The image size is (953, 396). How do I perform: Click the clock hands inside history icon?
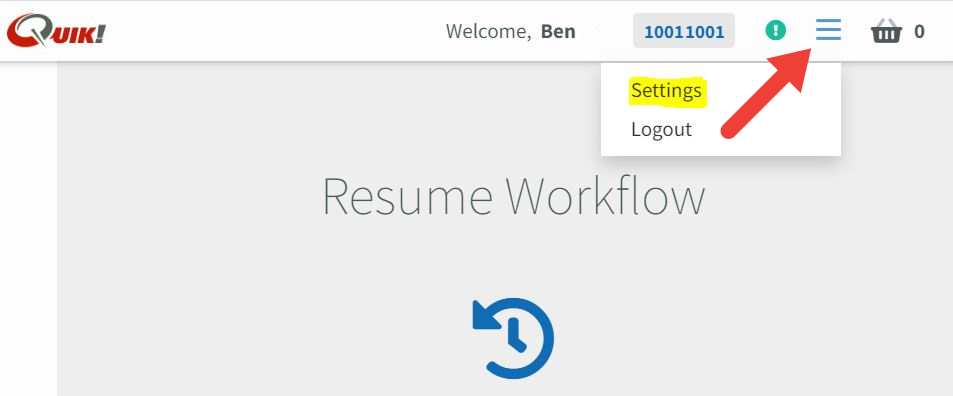pos(517,336)
